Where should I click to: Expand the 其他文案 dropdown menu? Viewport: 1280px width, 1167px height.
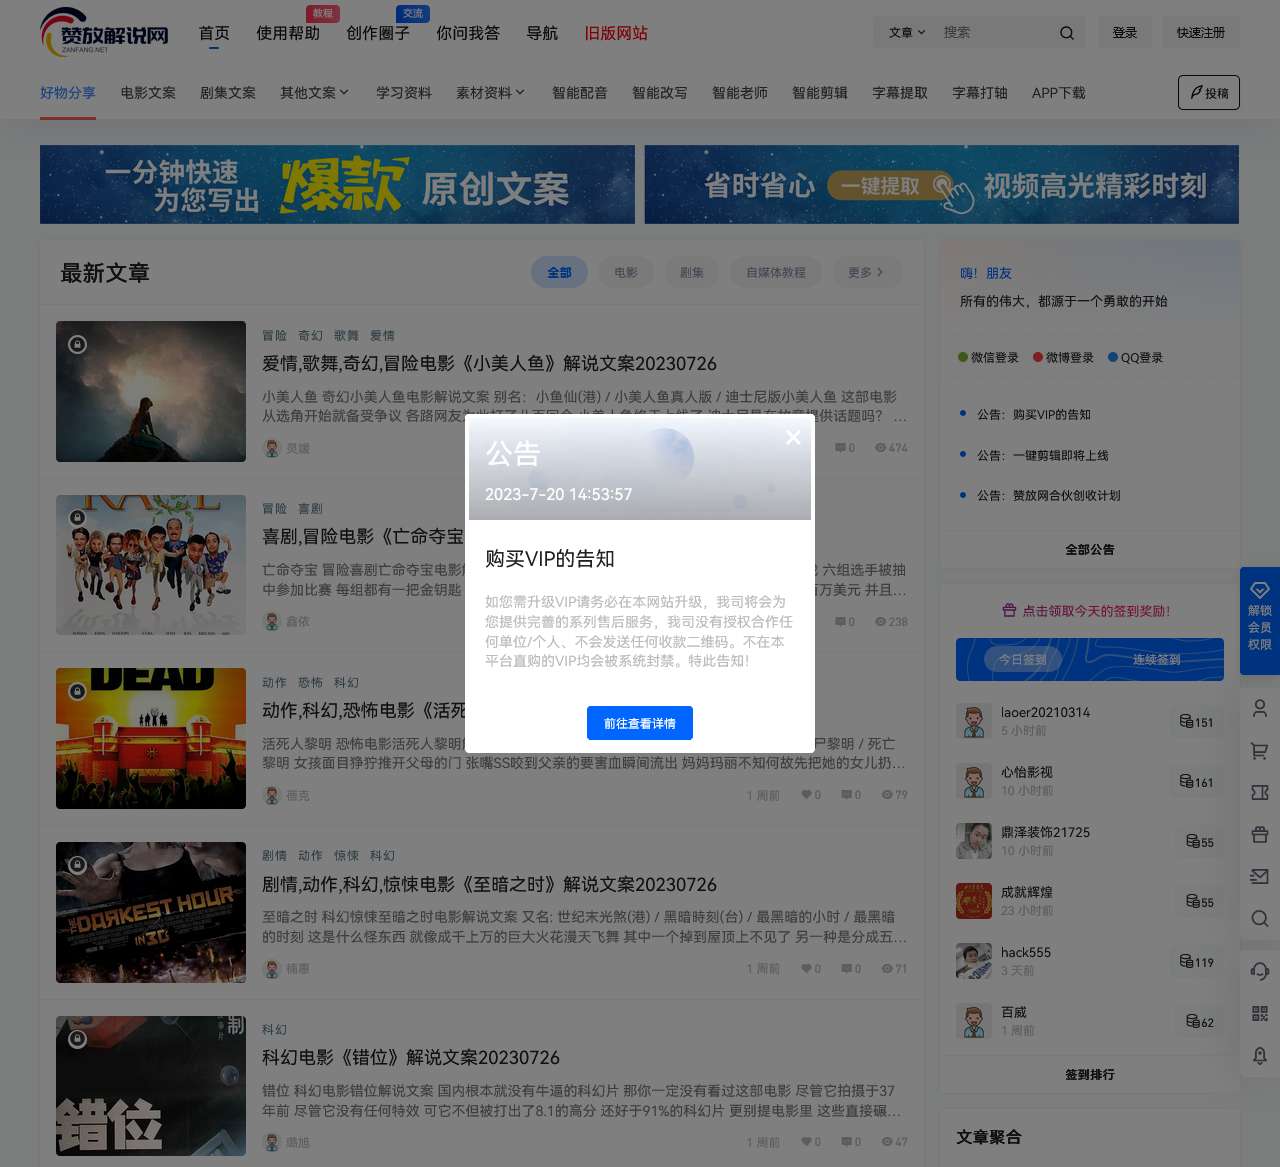click(314, 93)
